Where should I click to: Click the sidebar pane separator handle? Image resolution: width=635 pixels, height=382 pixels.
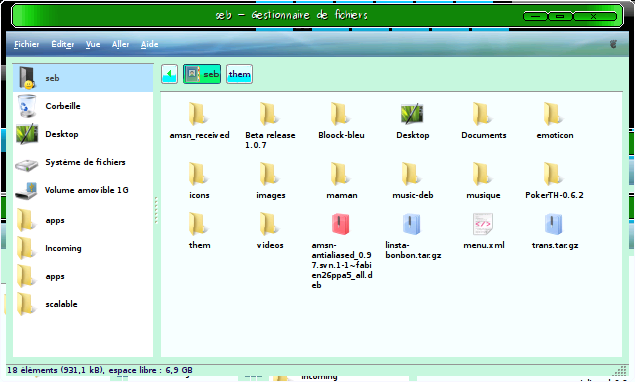[x=156, y=210]
